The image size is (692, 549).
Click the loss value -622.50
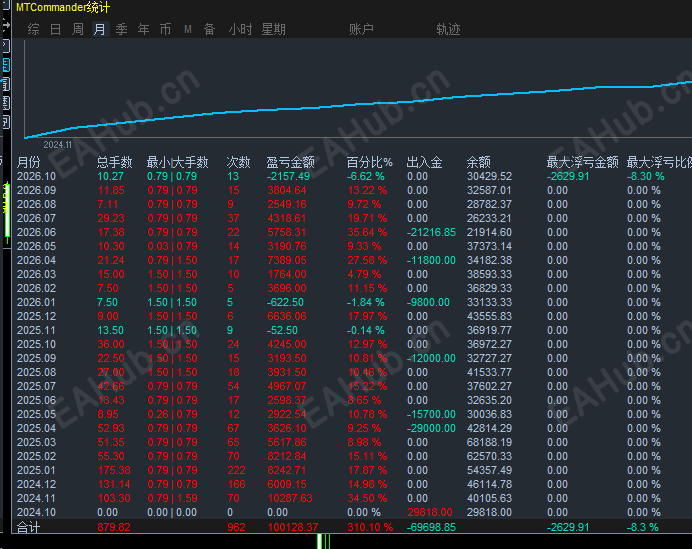click(286, 302)
